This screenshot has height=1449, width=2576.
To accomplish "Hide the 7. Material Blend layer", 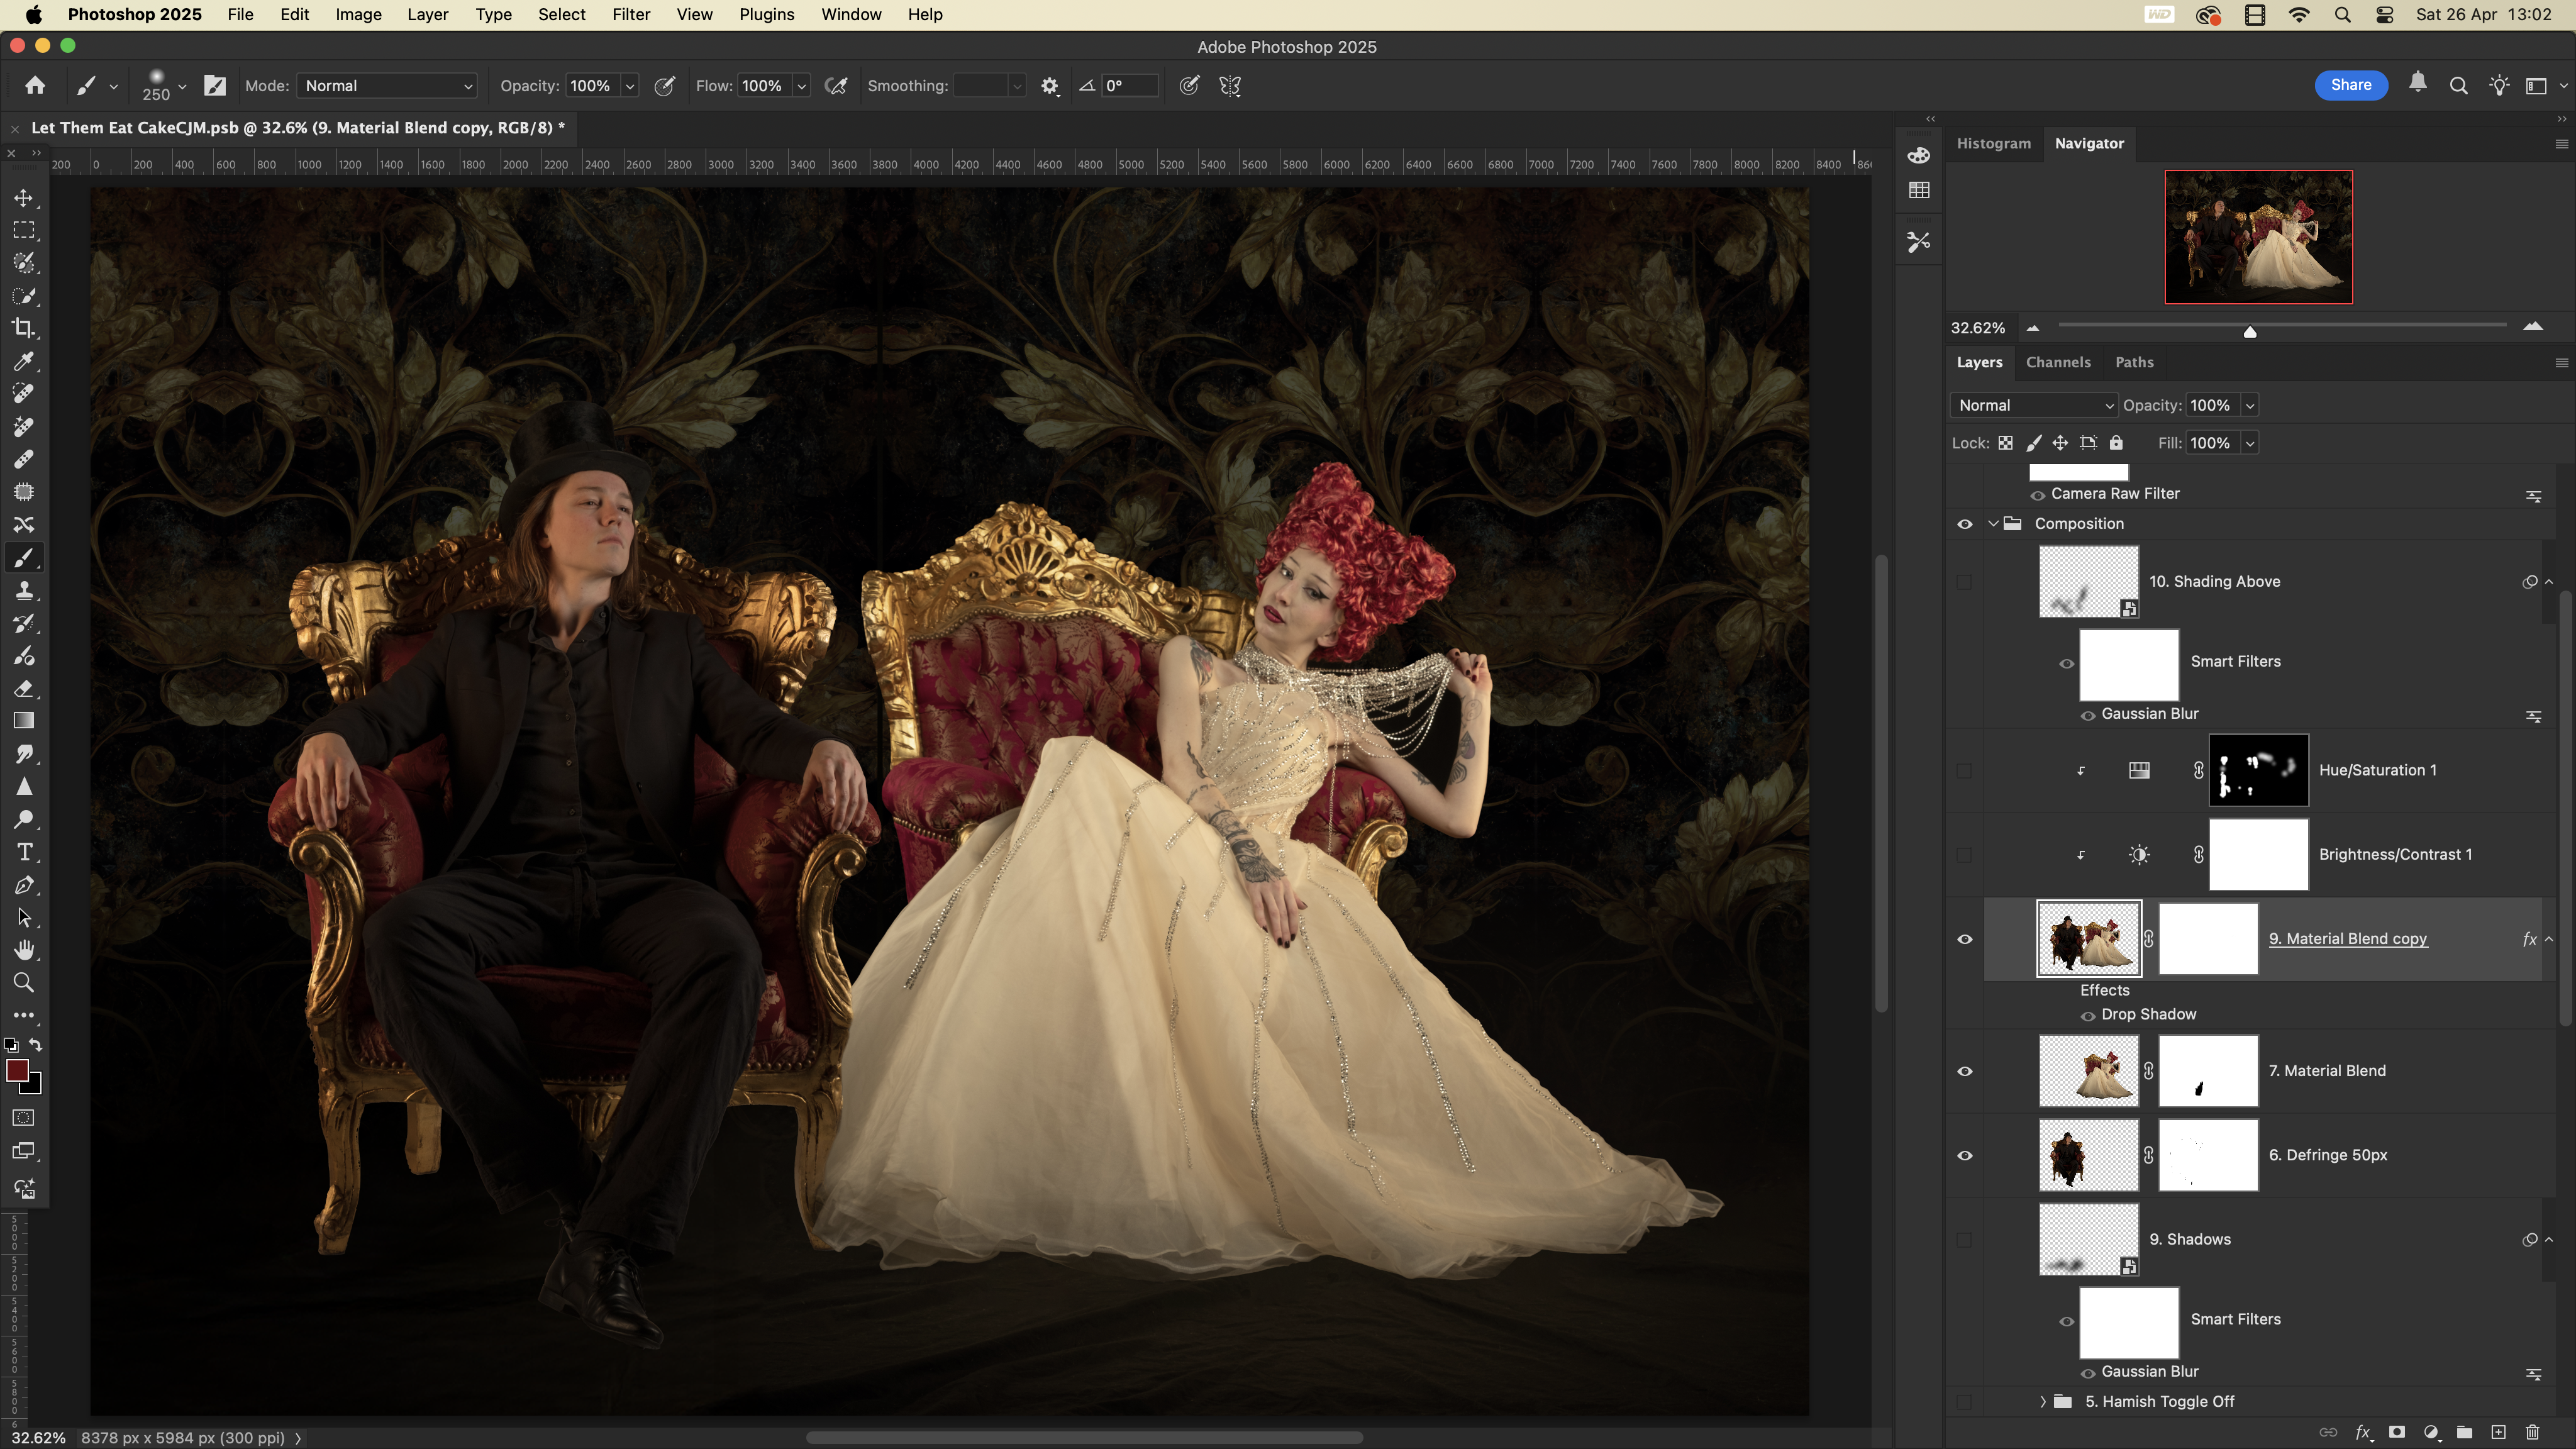I will (1964, 1071).
